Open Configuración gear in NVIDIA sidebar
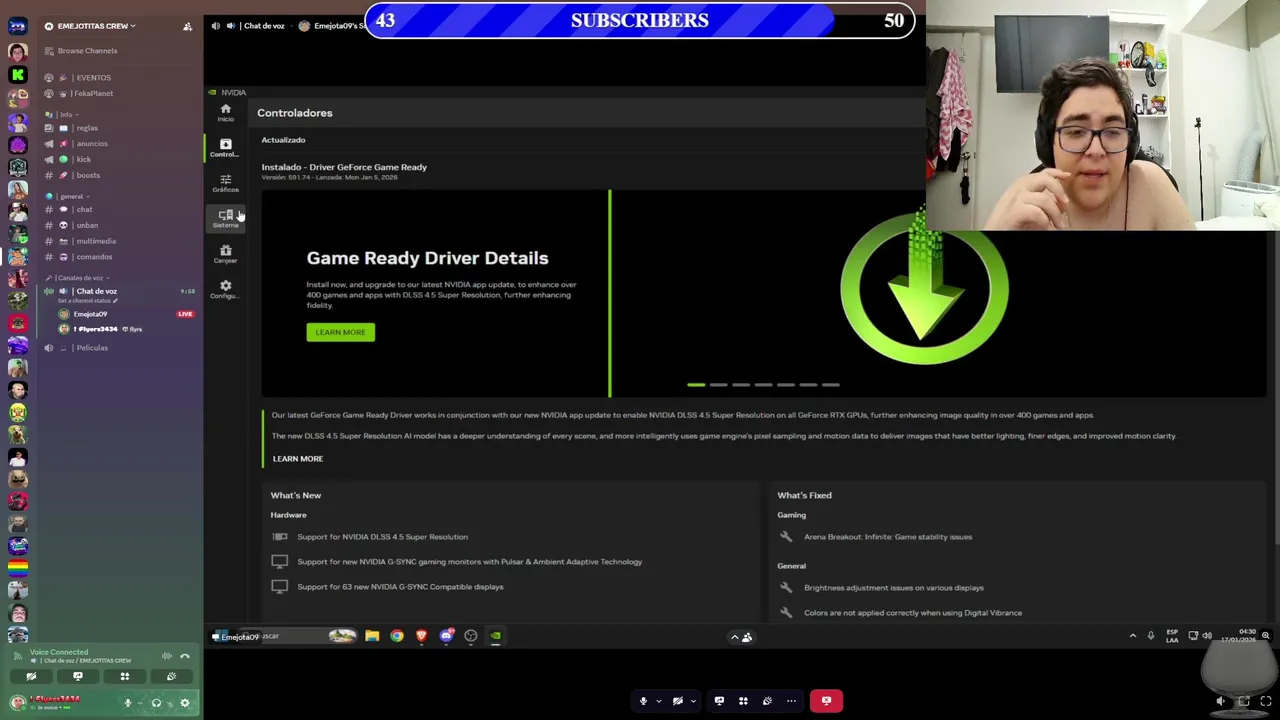1280x720 pixels. pyautogui.click(x=225, y=289)
